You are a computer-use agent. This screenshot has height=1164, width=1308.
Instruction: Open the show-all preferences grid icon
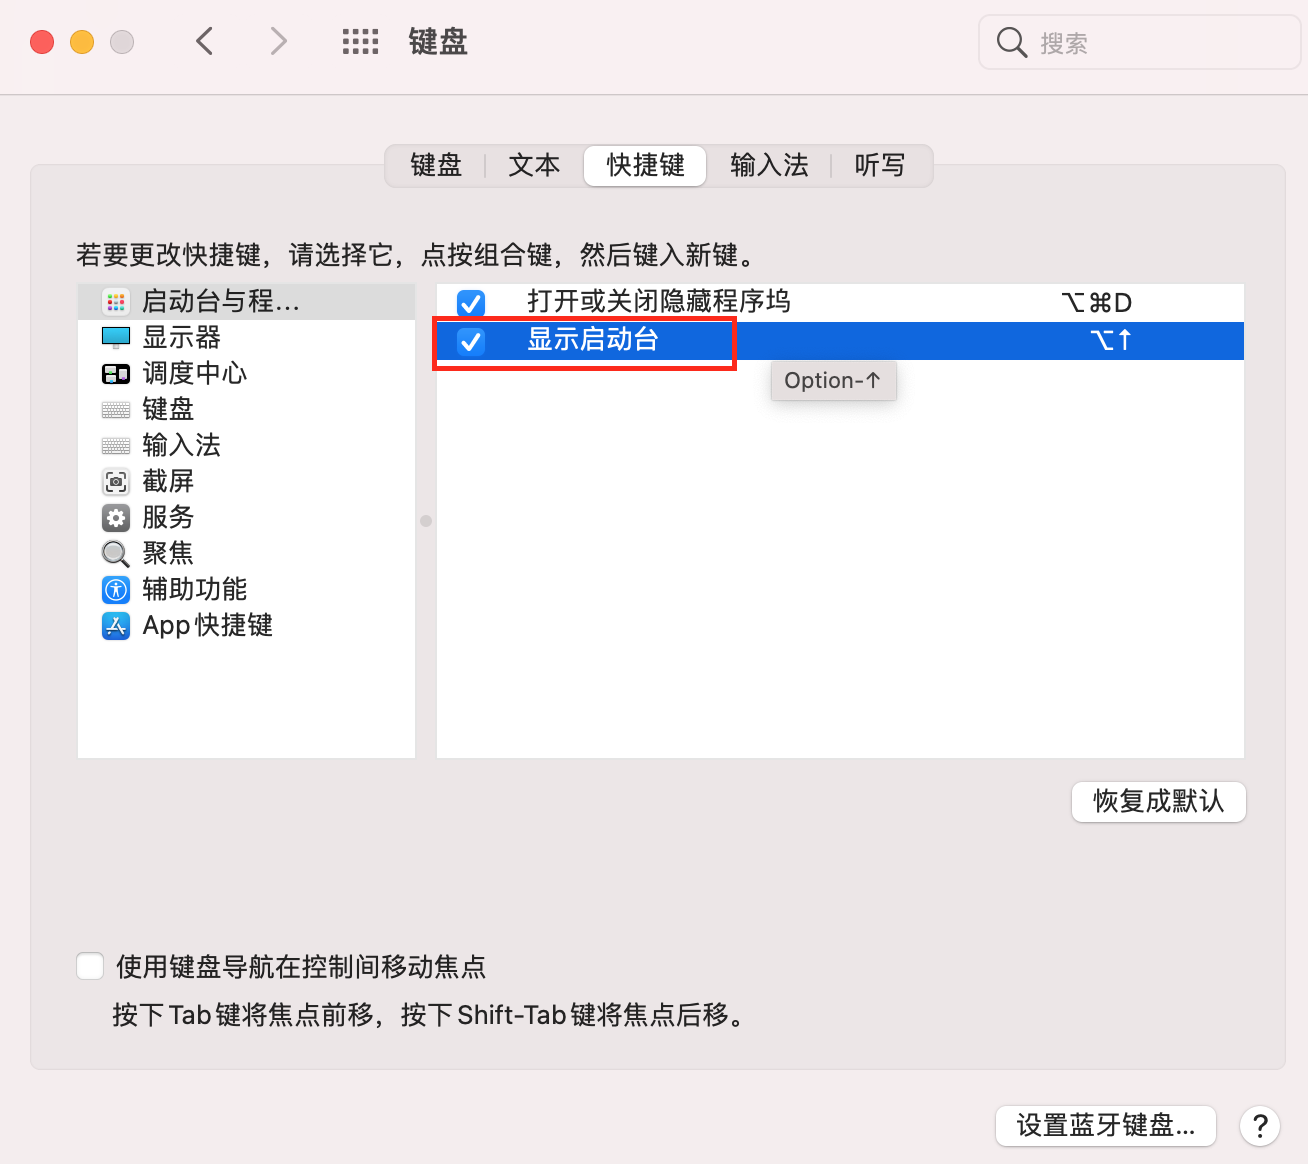[x=360, y=41]
